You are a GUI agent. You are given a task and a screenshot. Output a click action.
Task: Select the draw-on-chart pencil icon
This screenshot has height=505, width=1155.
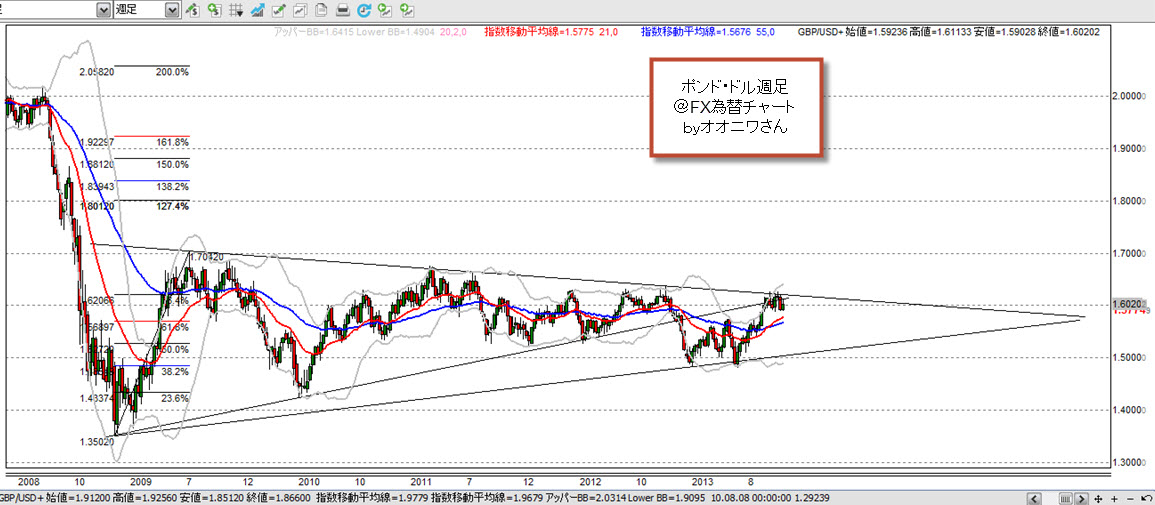pyautogui.click(x=279, y=10)
